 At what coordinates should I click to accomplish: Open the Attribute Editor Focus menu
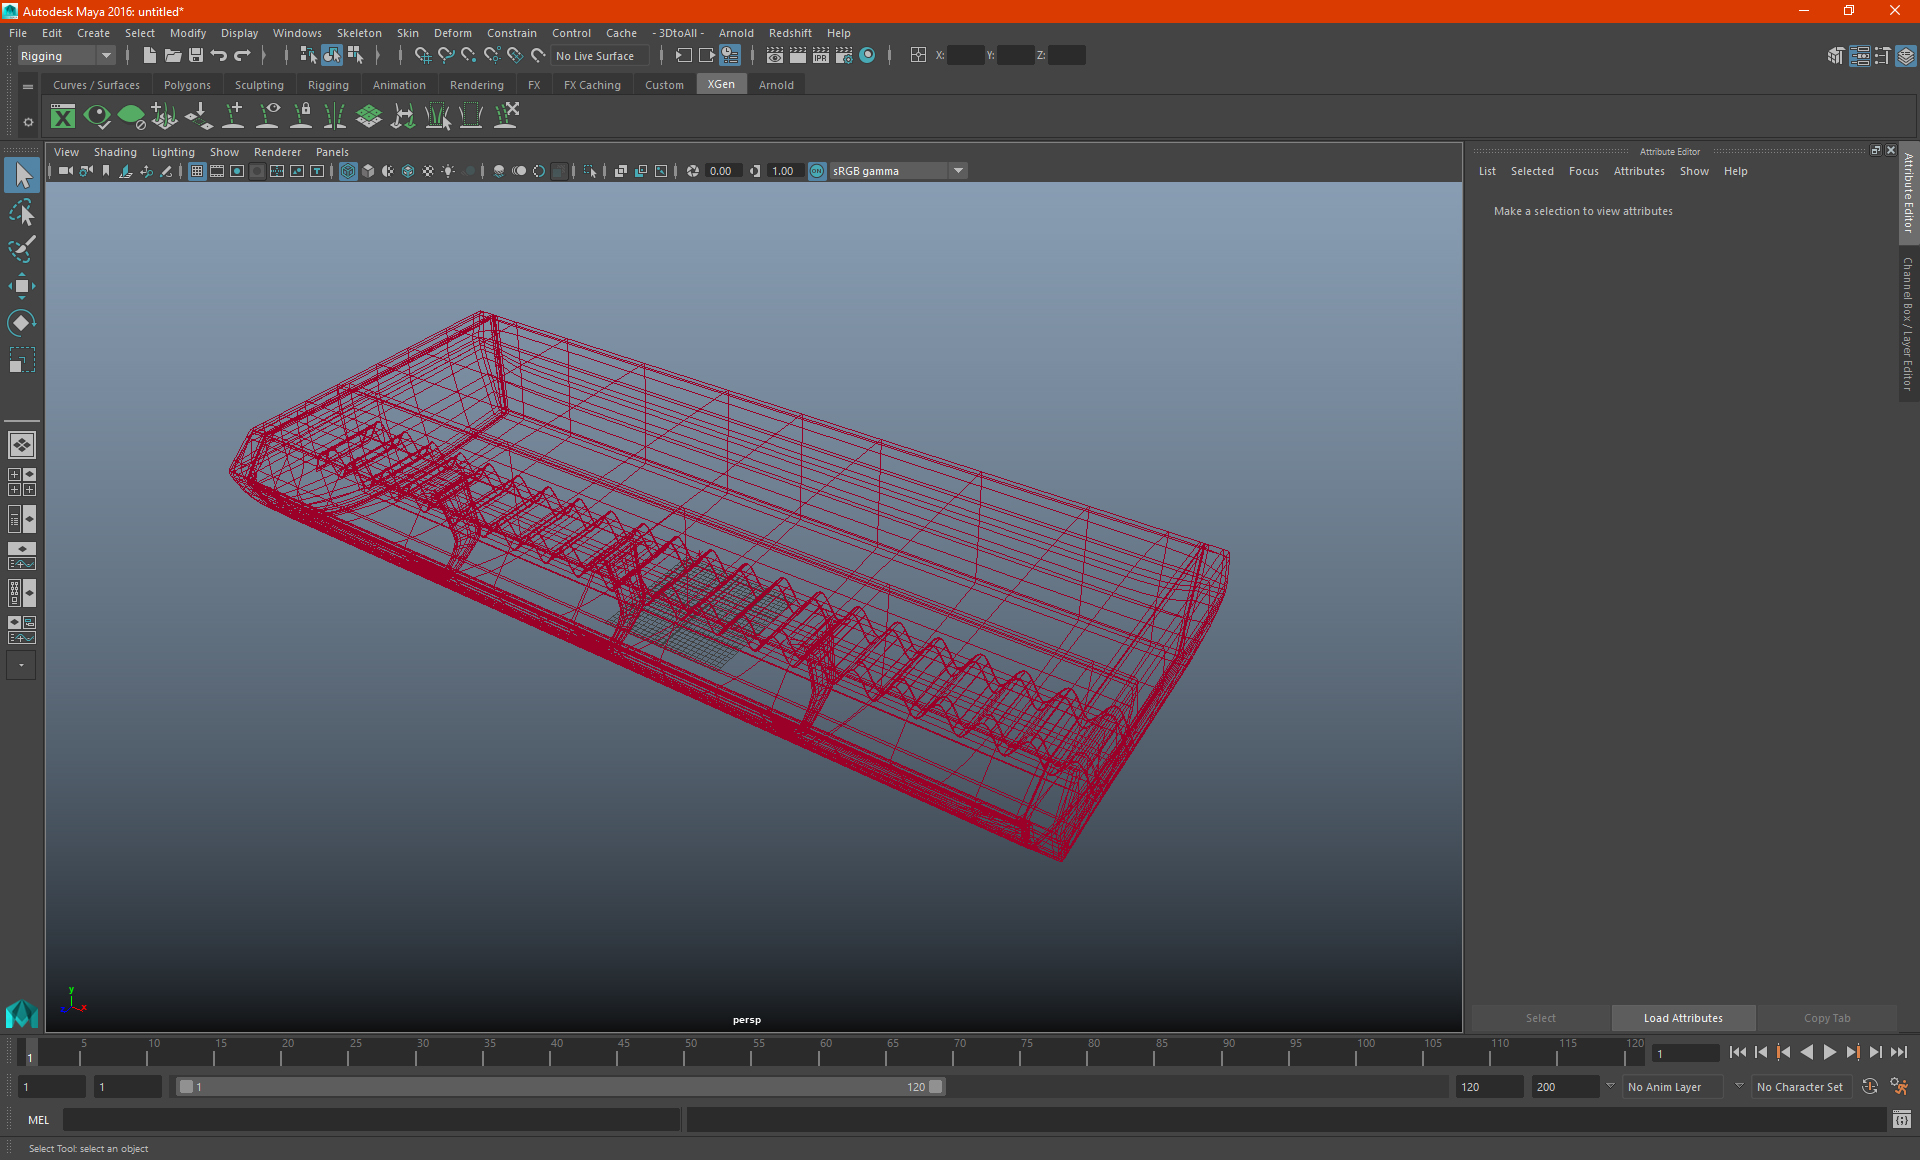1583,171
